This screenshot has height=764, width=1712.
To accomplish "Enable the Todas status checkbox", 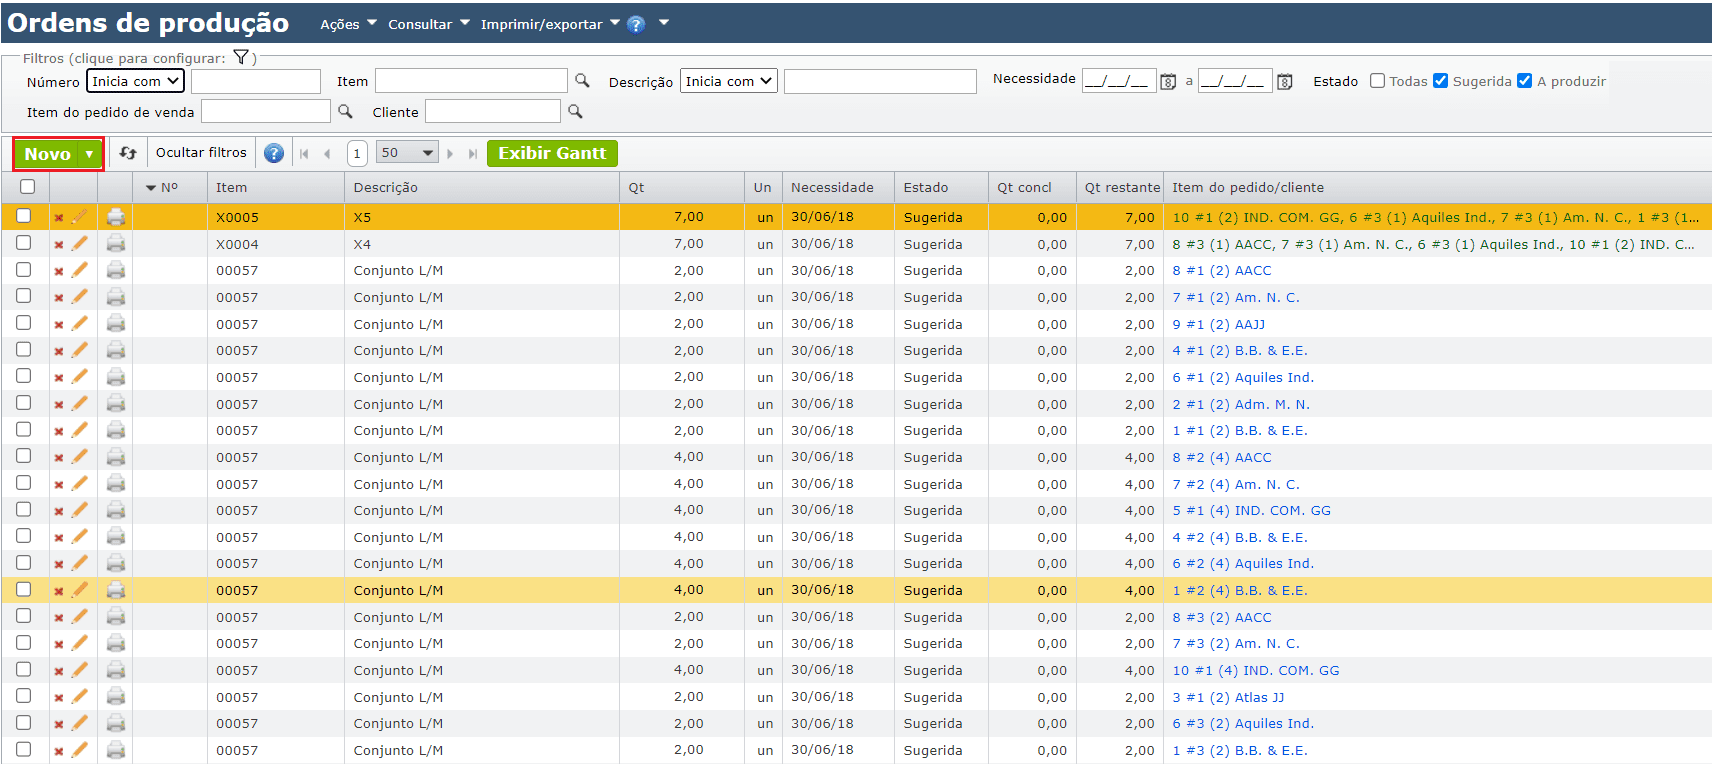I will pyautogui.click(x=1377, y=81).
